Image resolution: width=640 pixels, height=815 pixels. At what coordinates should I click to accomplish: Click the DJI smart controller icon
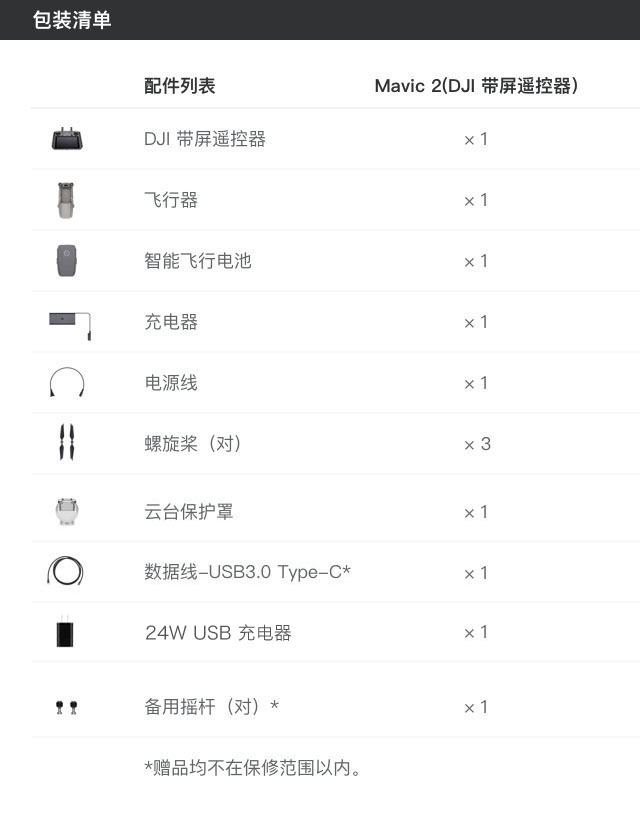[x=68, y=138]
